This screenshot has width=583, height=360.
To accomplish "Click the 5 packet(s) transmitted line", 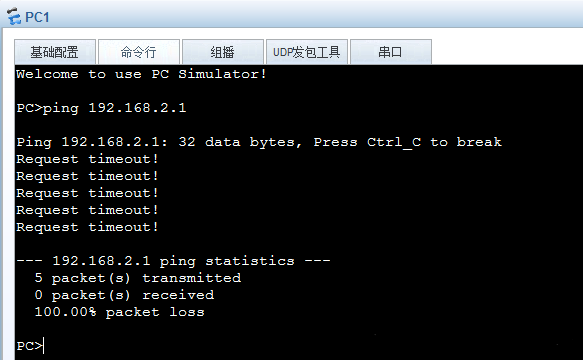I will click(138, 278).
